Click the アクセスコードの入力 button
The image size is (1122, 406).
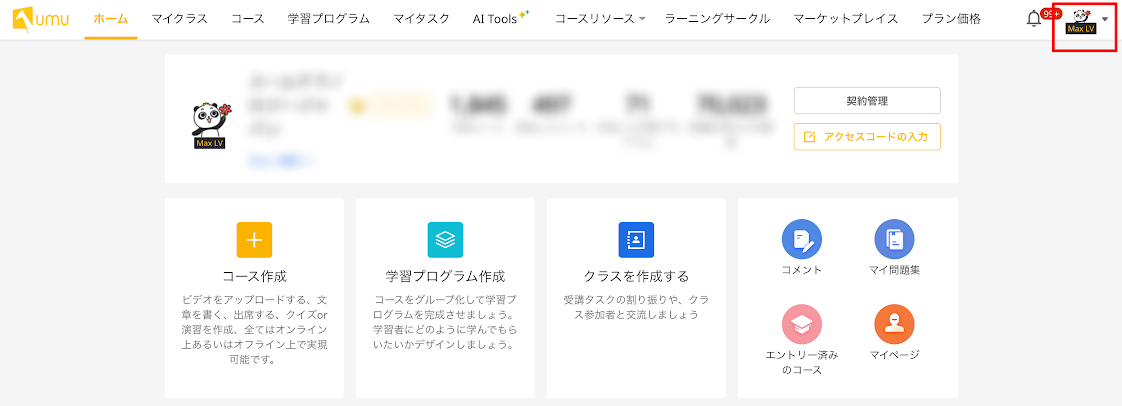(867, 137)
